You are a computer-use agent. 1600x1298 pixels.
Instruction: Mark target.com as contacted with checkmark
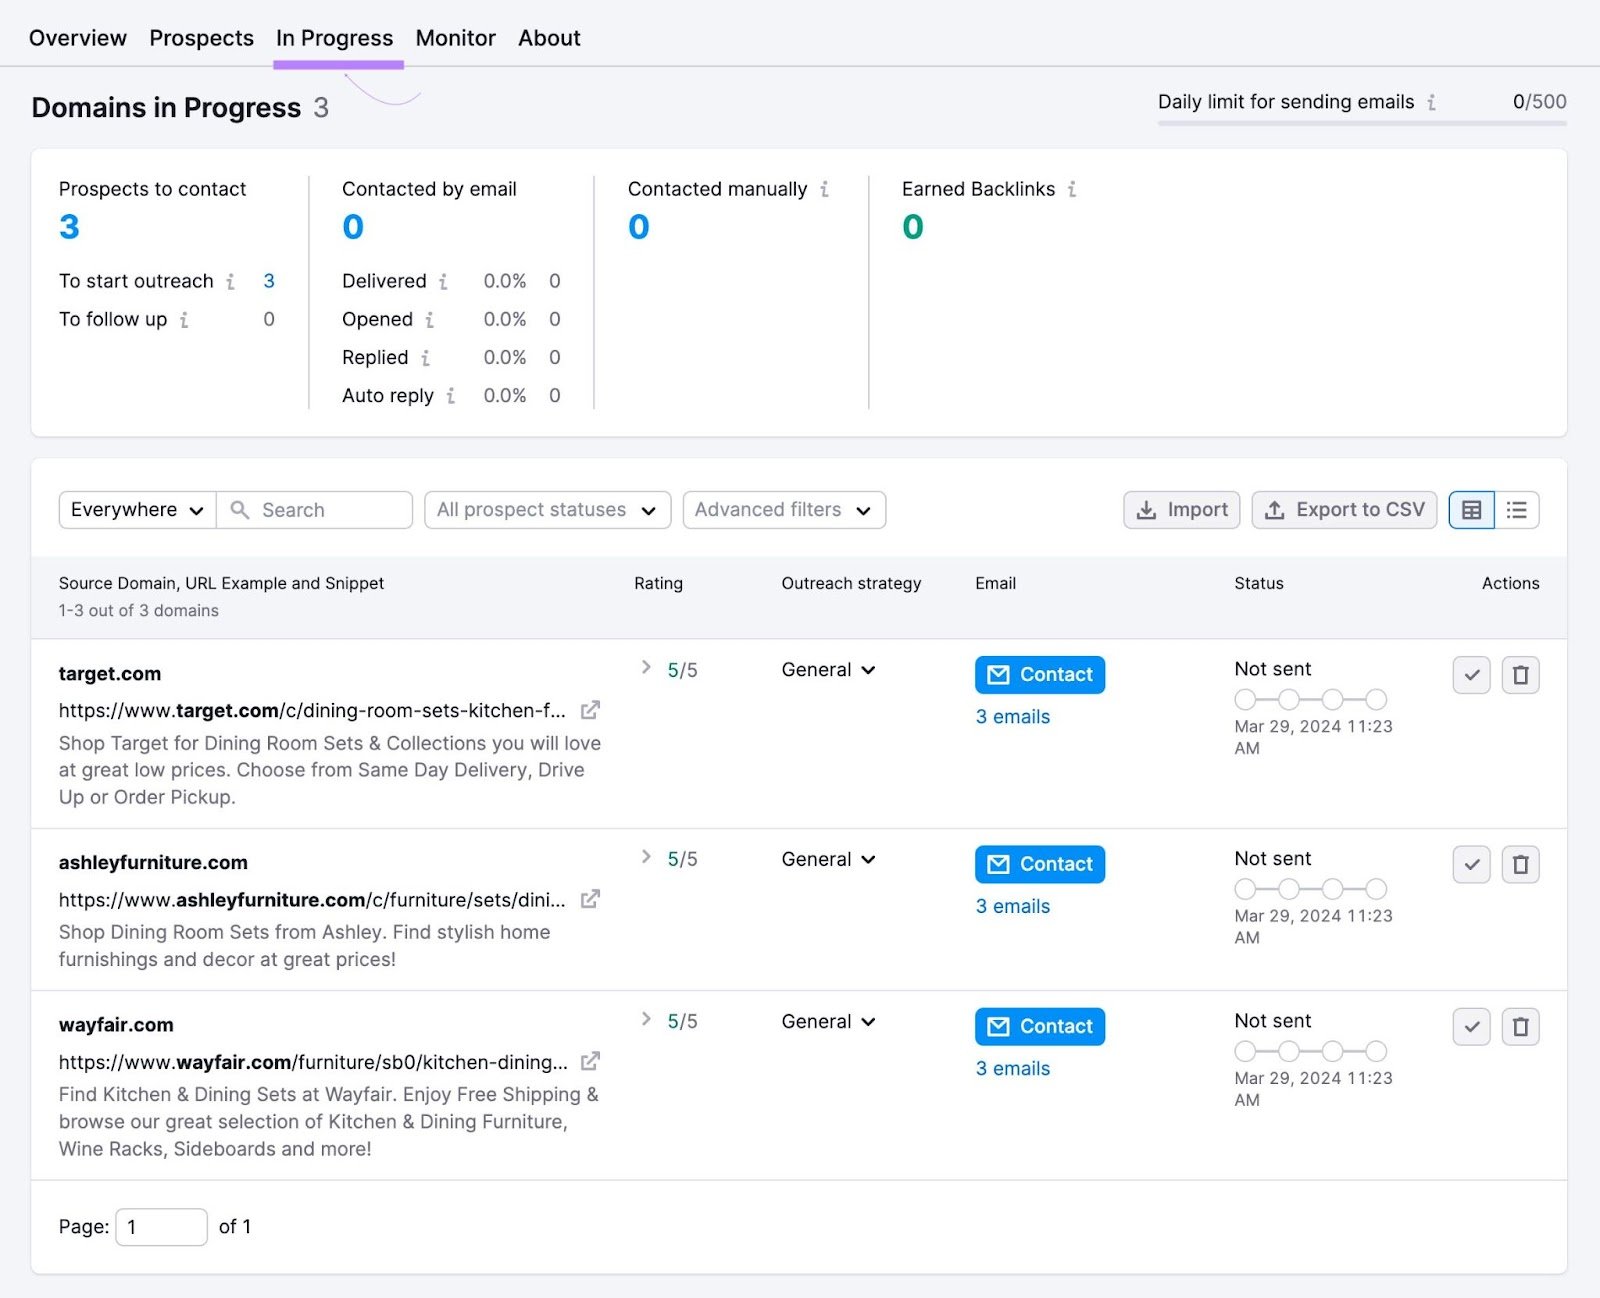1470,675
